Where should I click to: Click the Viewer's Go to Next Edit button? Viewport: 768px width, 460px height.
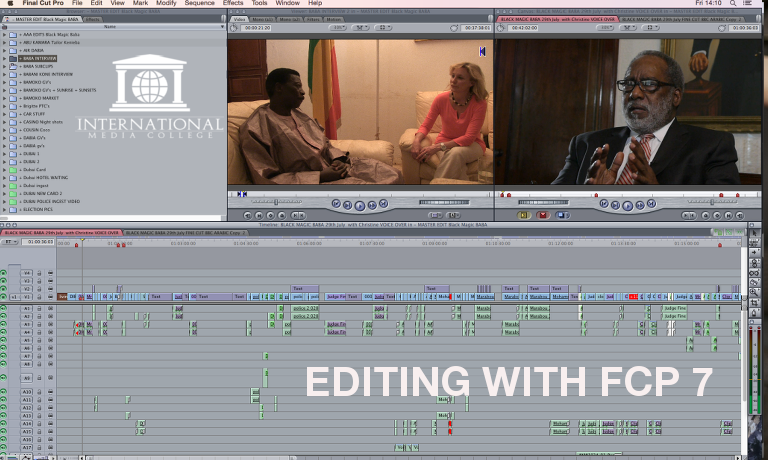(x=384, y=204)
